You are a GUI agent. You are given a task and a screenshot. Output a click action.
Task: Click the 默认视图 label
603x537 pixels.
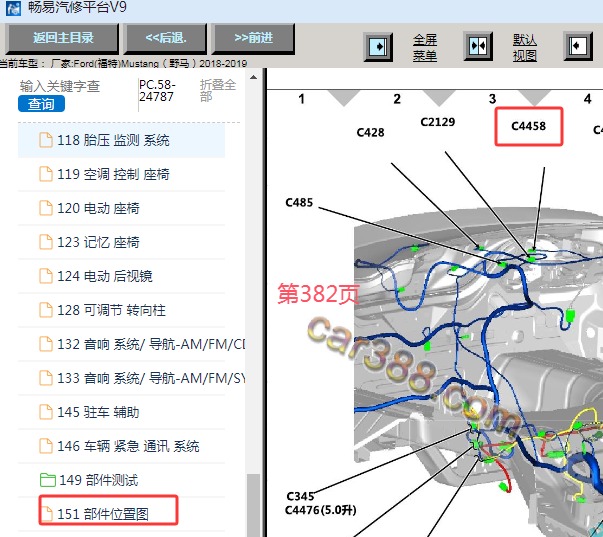coord(525,48)
